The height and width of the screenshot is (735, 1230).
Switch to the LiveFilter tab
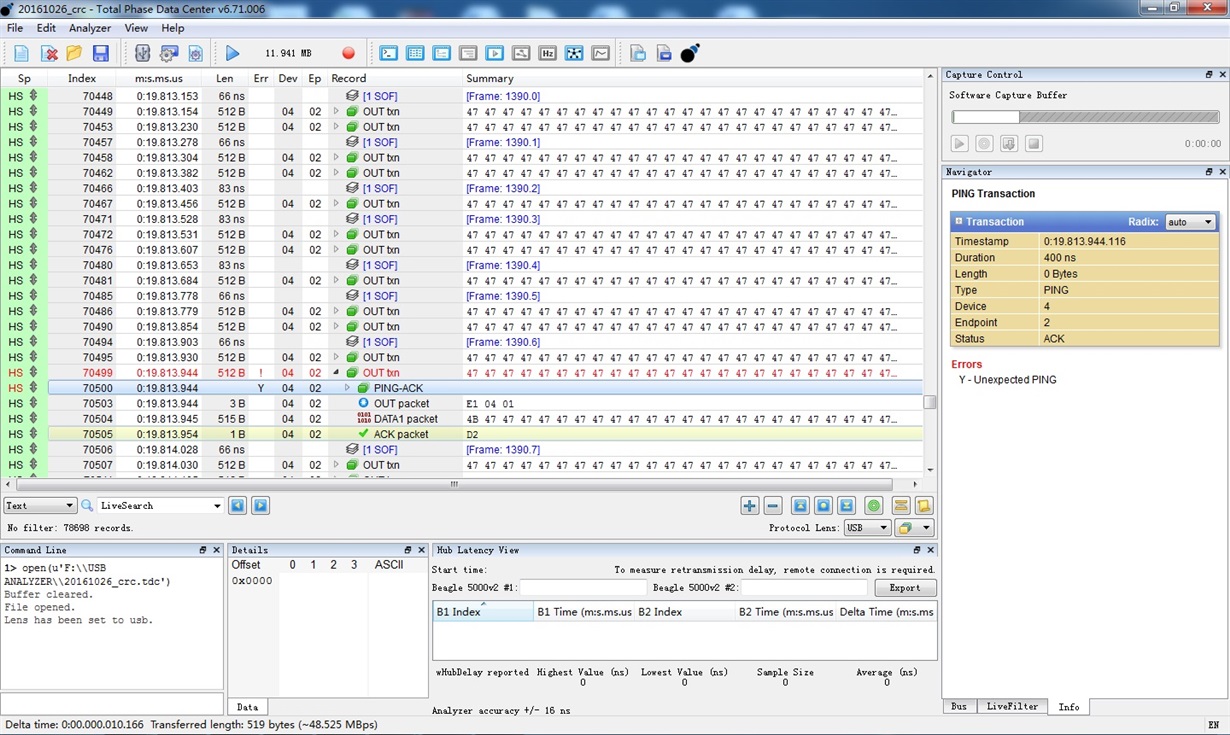[1012, 707]
